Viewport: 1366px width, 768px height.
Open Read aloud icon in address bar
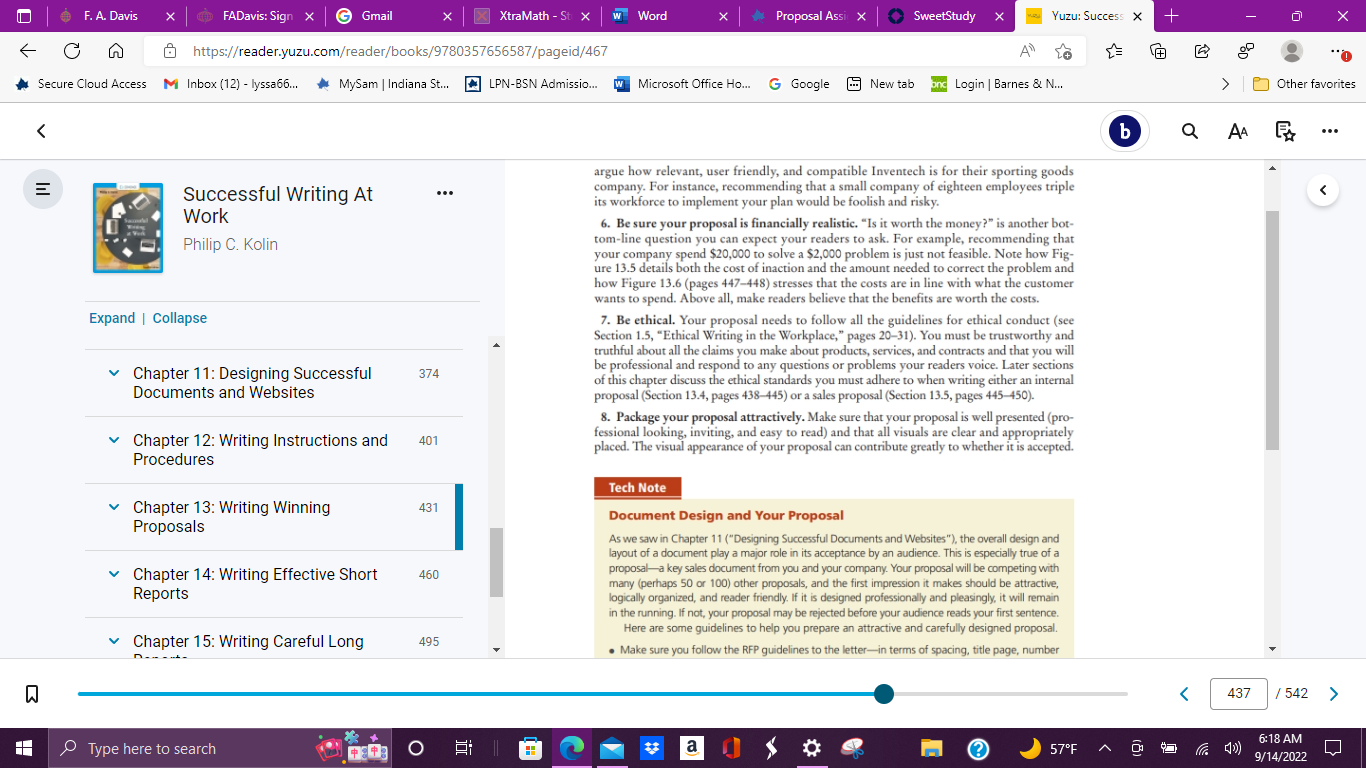tap(1027, 51)
